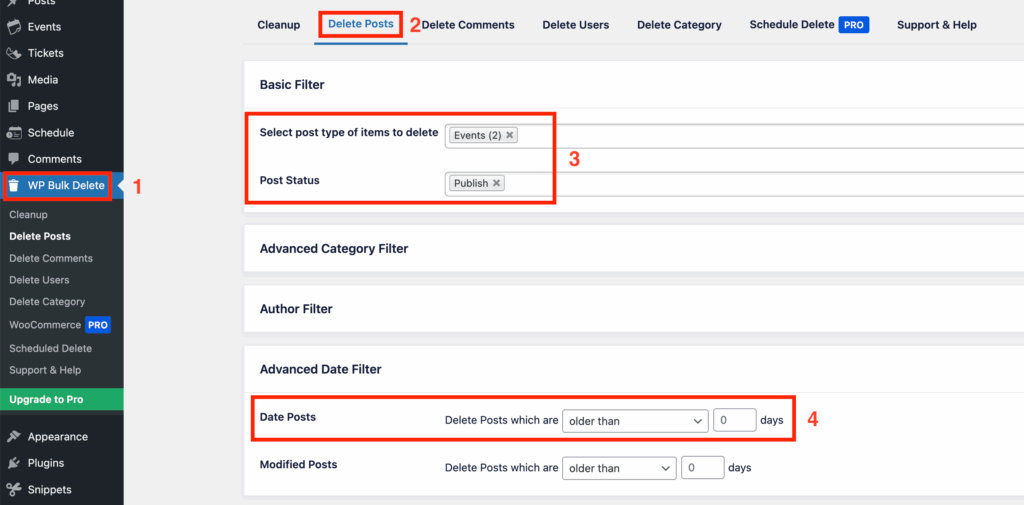Click the Date Posts days number field
The image size is (1024, 505).
(735, 421)
